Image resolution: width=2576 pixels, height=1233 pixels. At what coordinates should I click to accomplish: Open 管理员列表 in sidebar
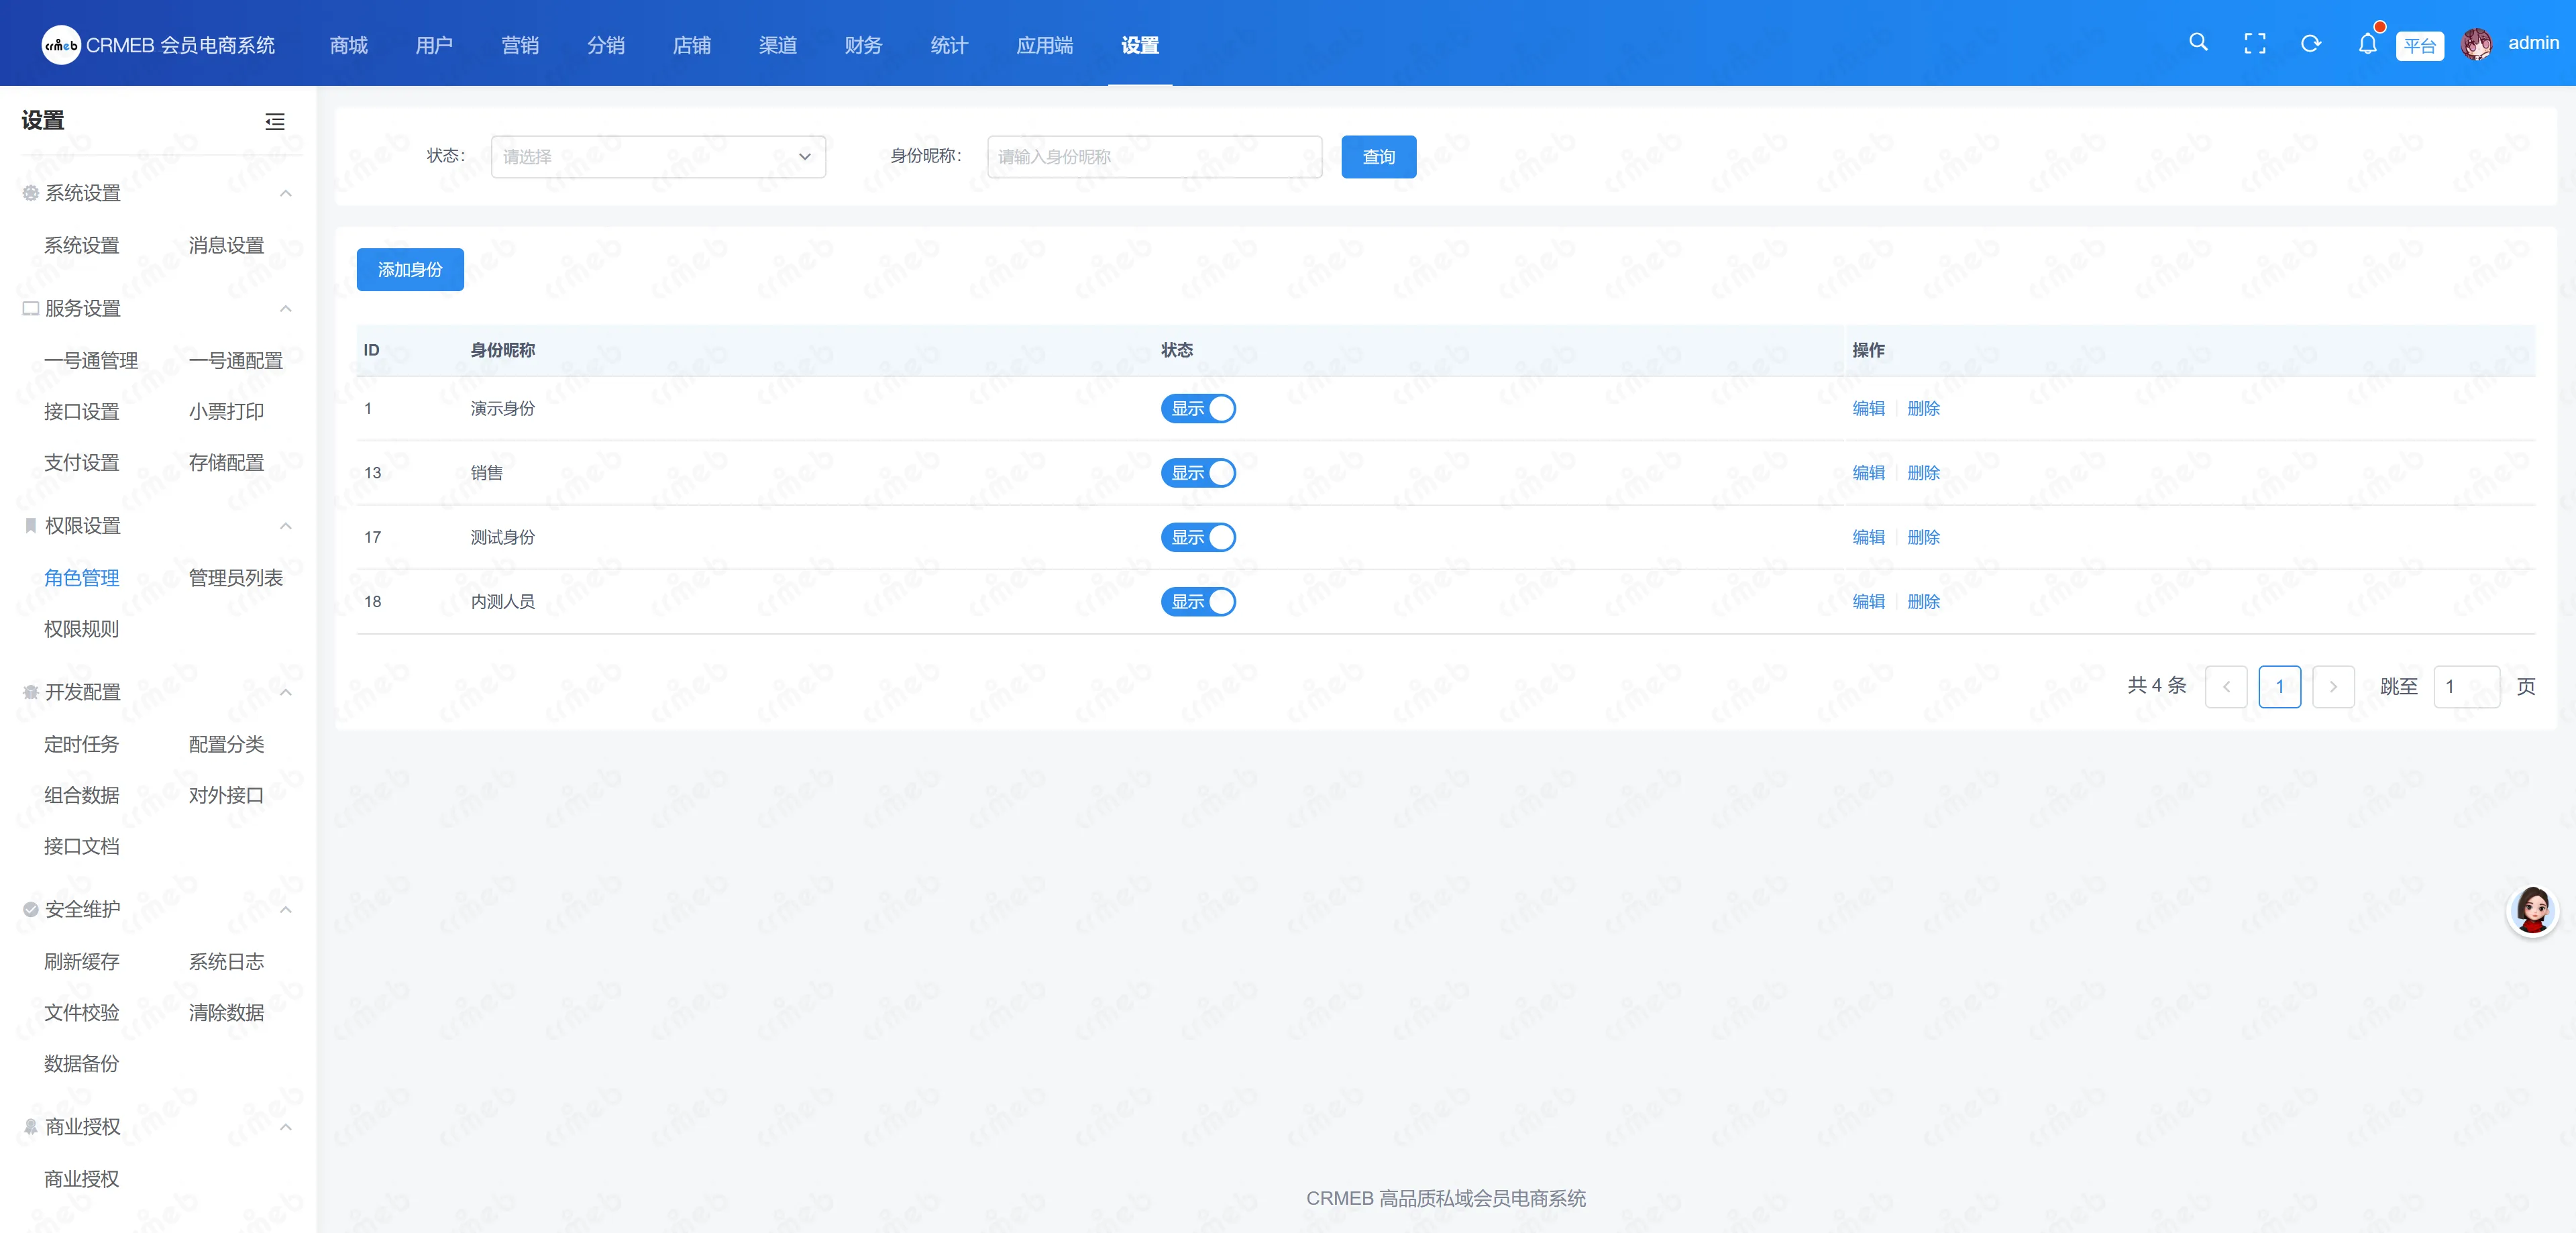[236, 578]
